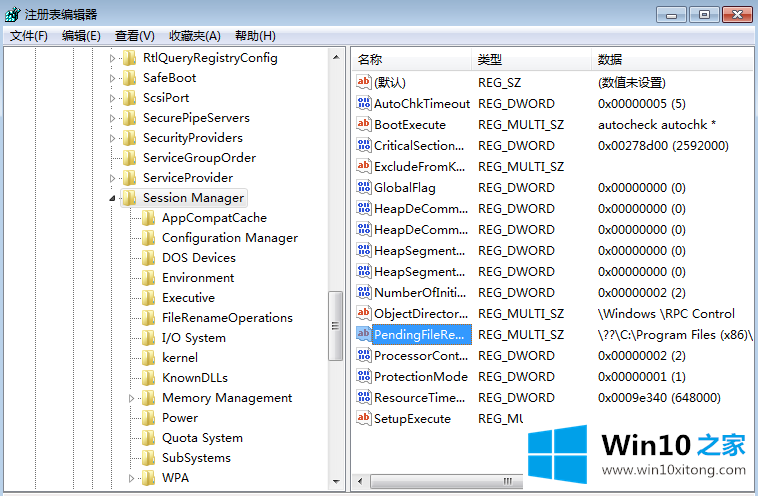
Task: Click the folder icon beside kernel
Action: [x=149, y=358]
